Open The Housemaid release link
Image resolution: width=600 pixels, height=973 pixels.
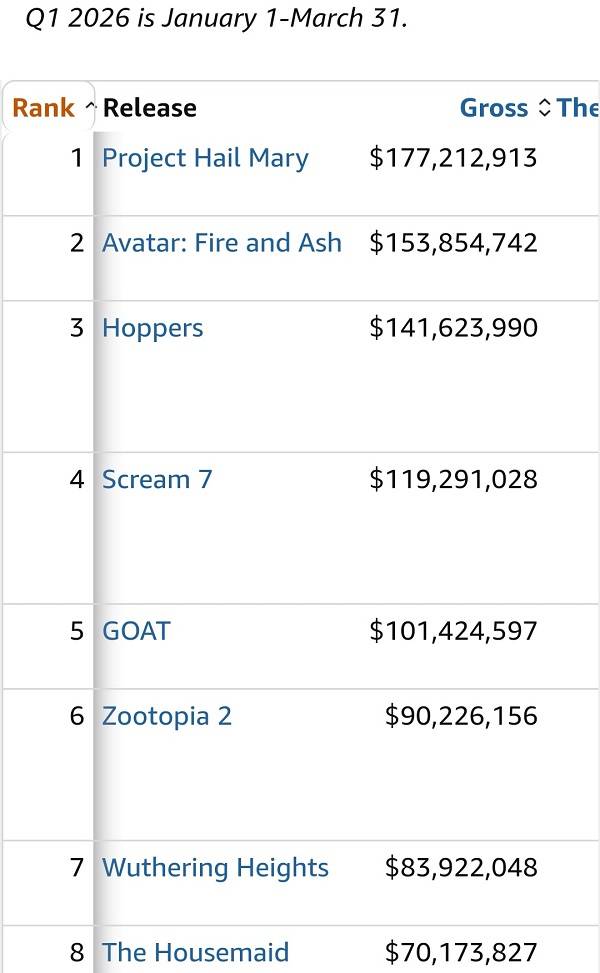click(195, 952)
